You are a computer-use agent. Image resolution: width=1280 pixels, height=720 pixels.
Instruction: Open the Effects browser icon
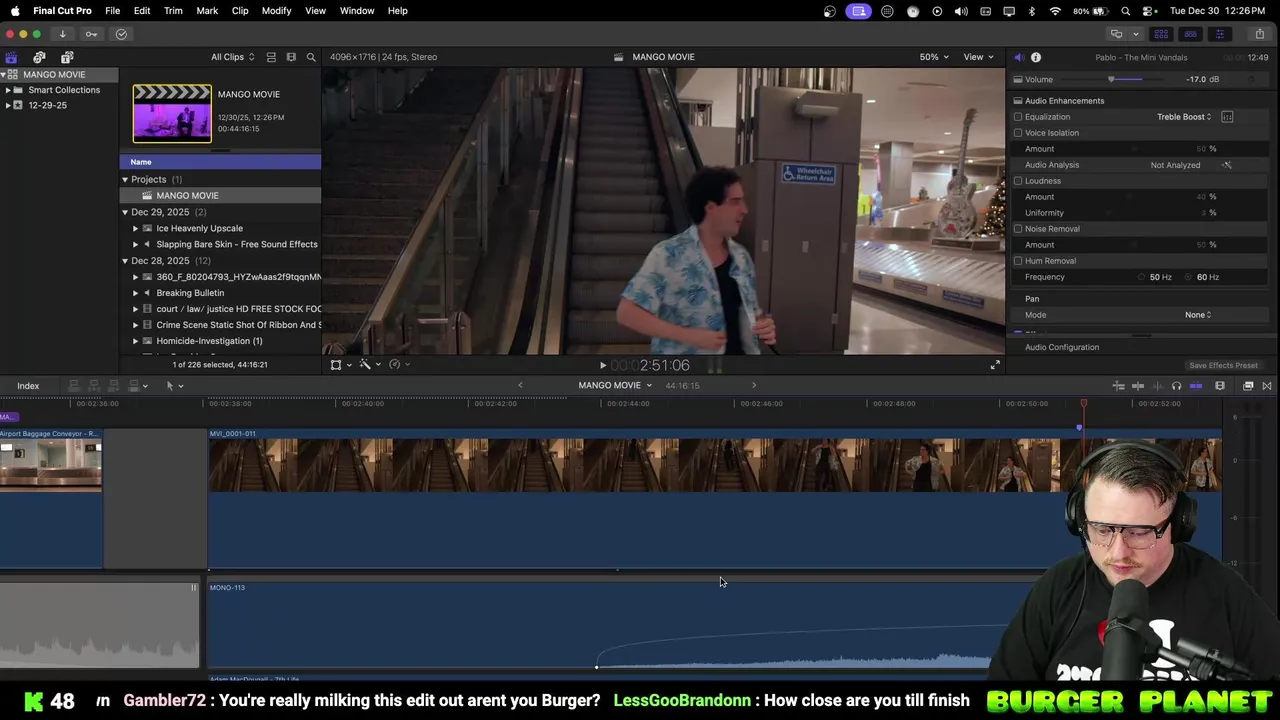tap(1248, 386)
